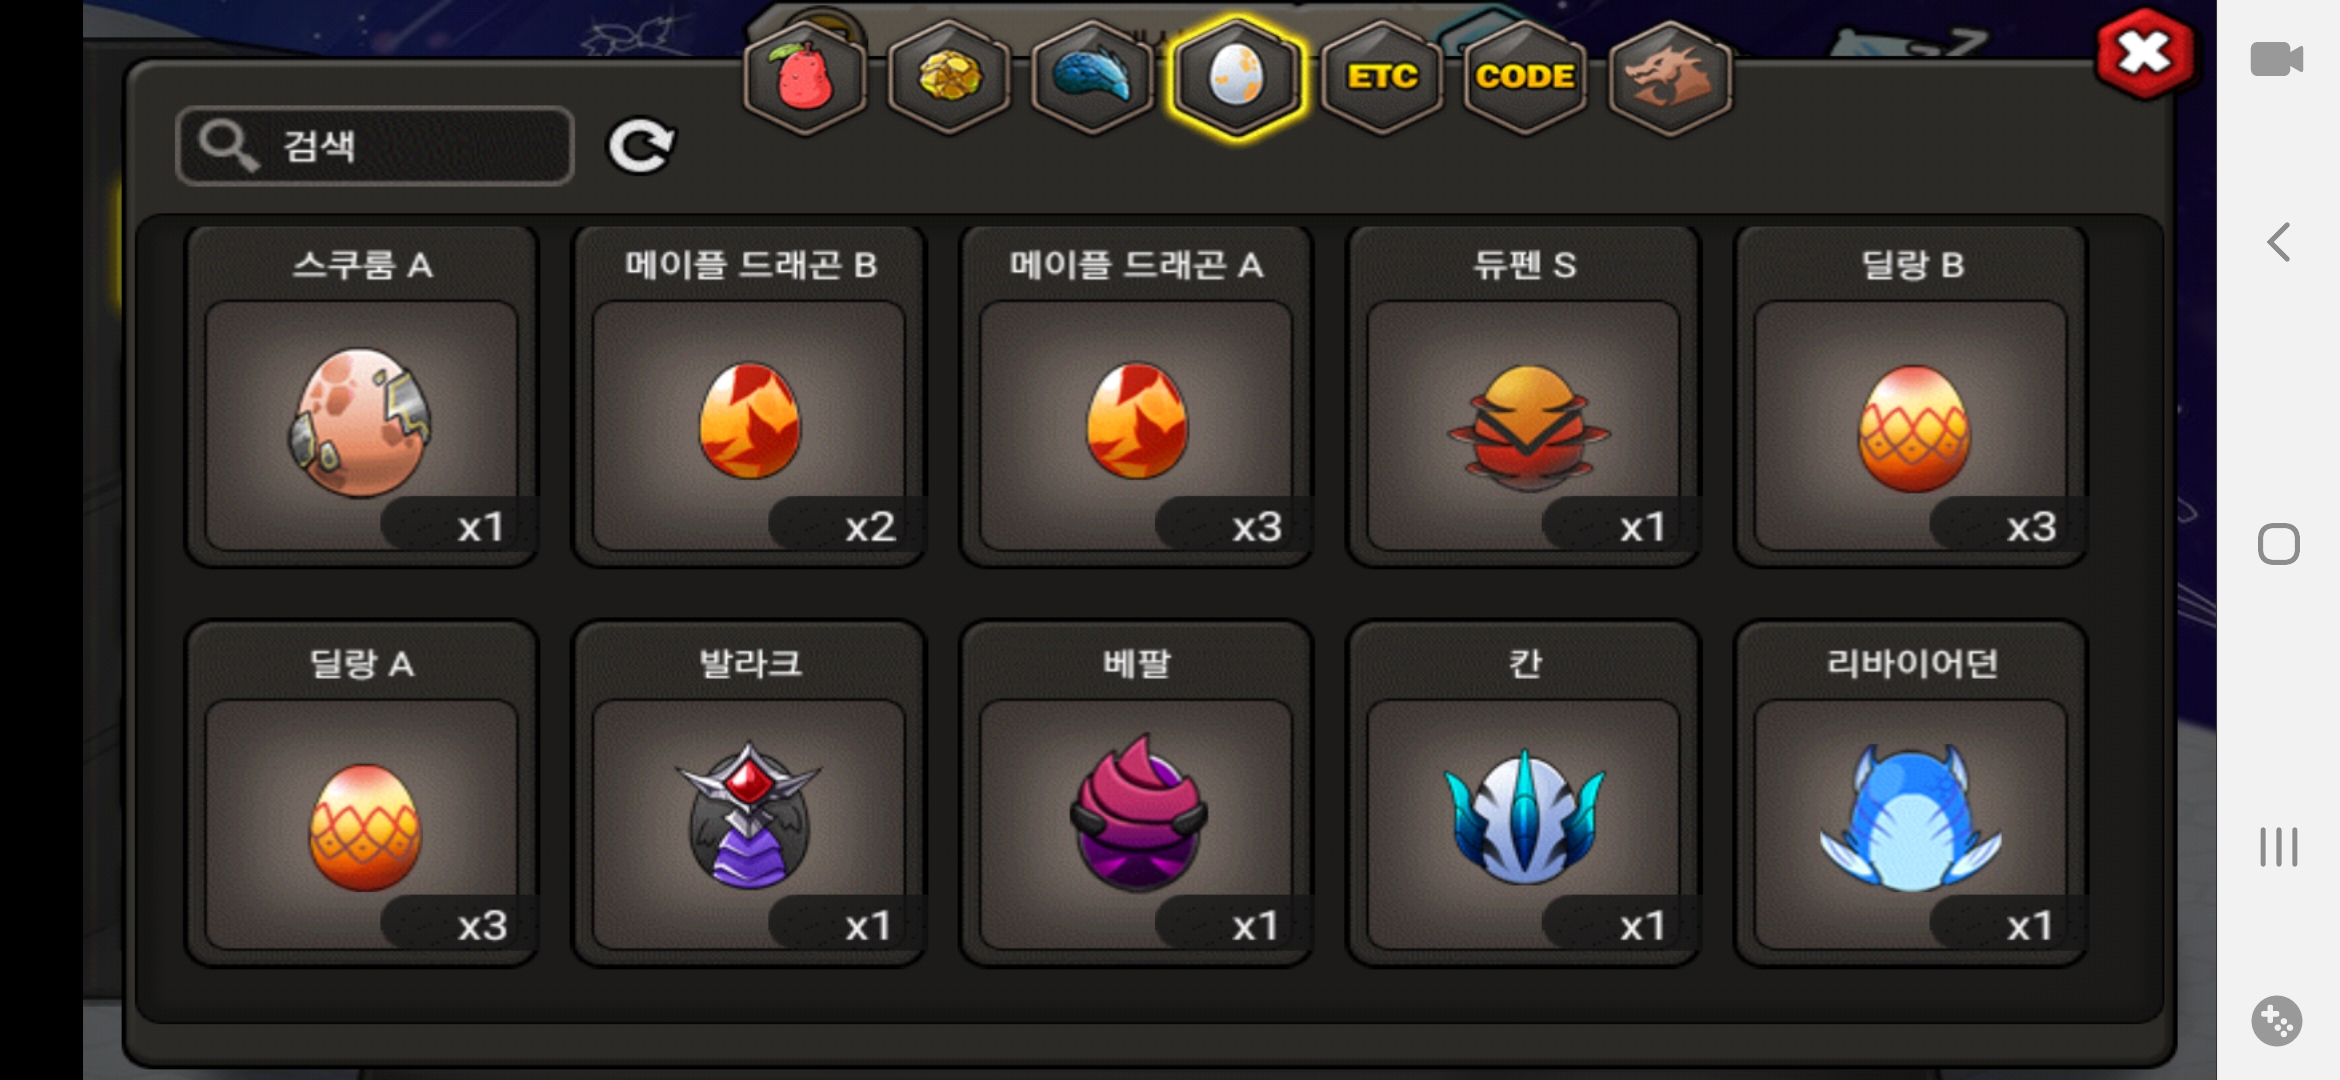Select the 스쿠룸 A egg
This screenshot has width=2340, height=1080.
pyautogui.click(x=362, y=396)
